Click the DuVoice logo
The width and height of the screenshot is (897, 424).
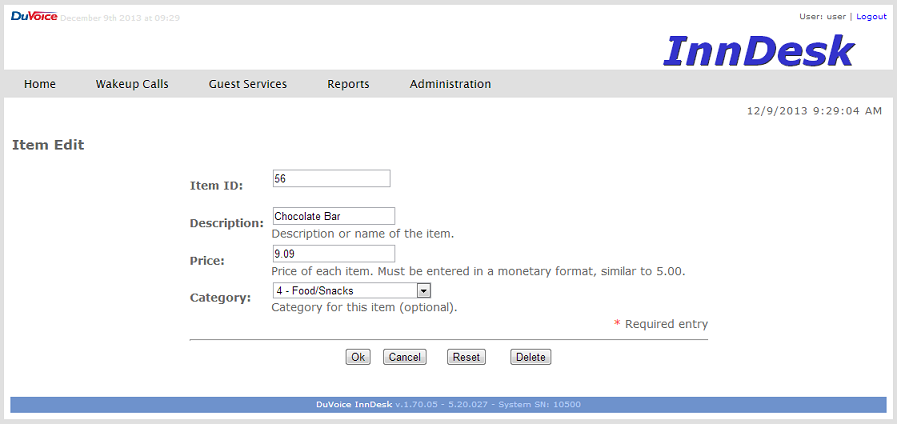point(34,17)
